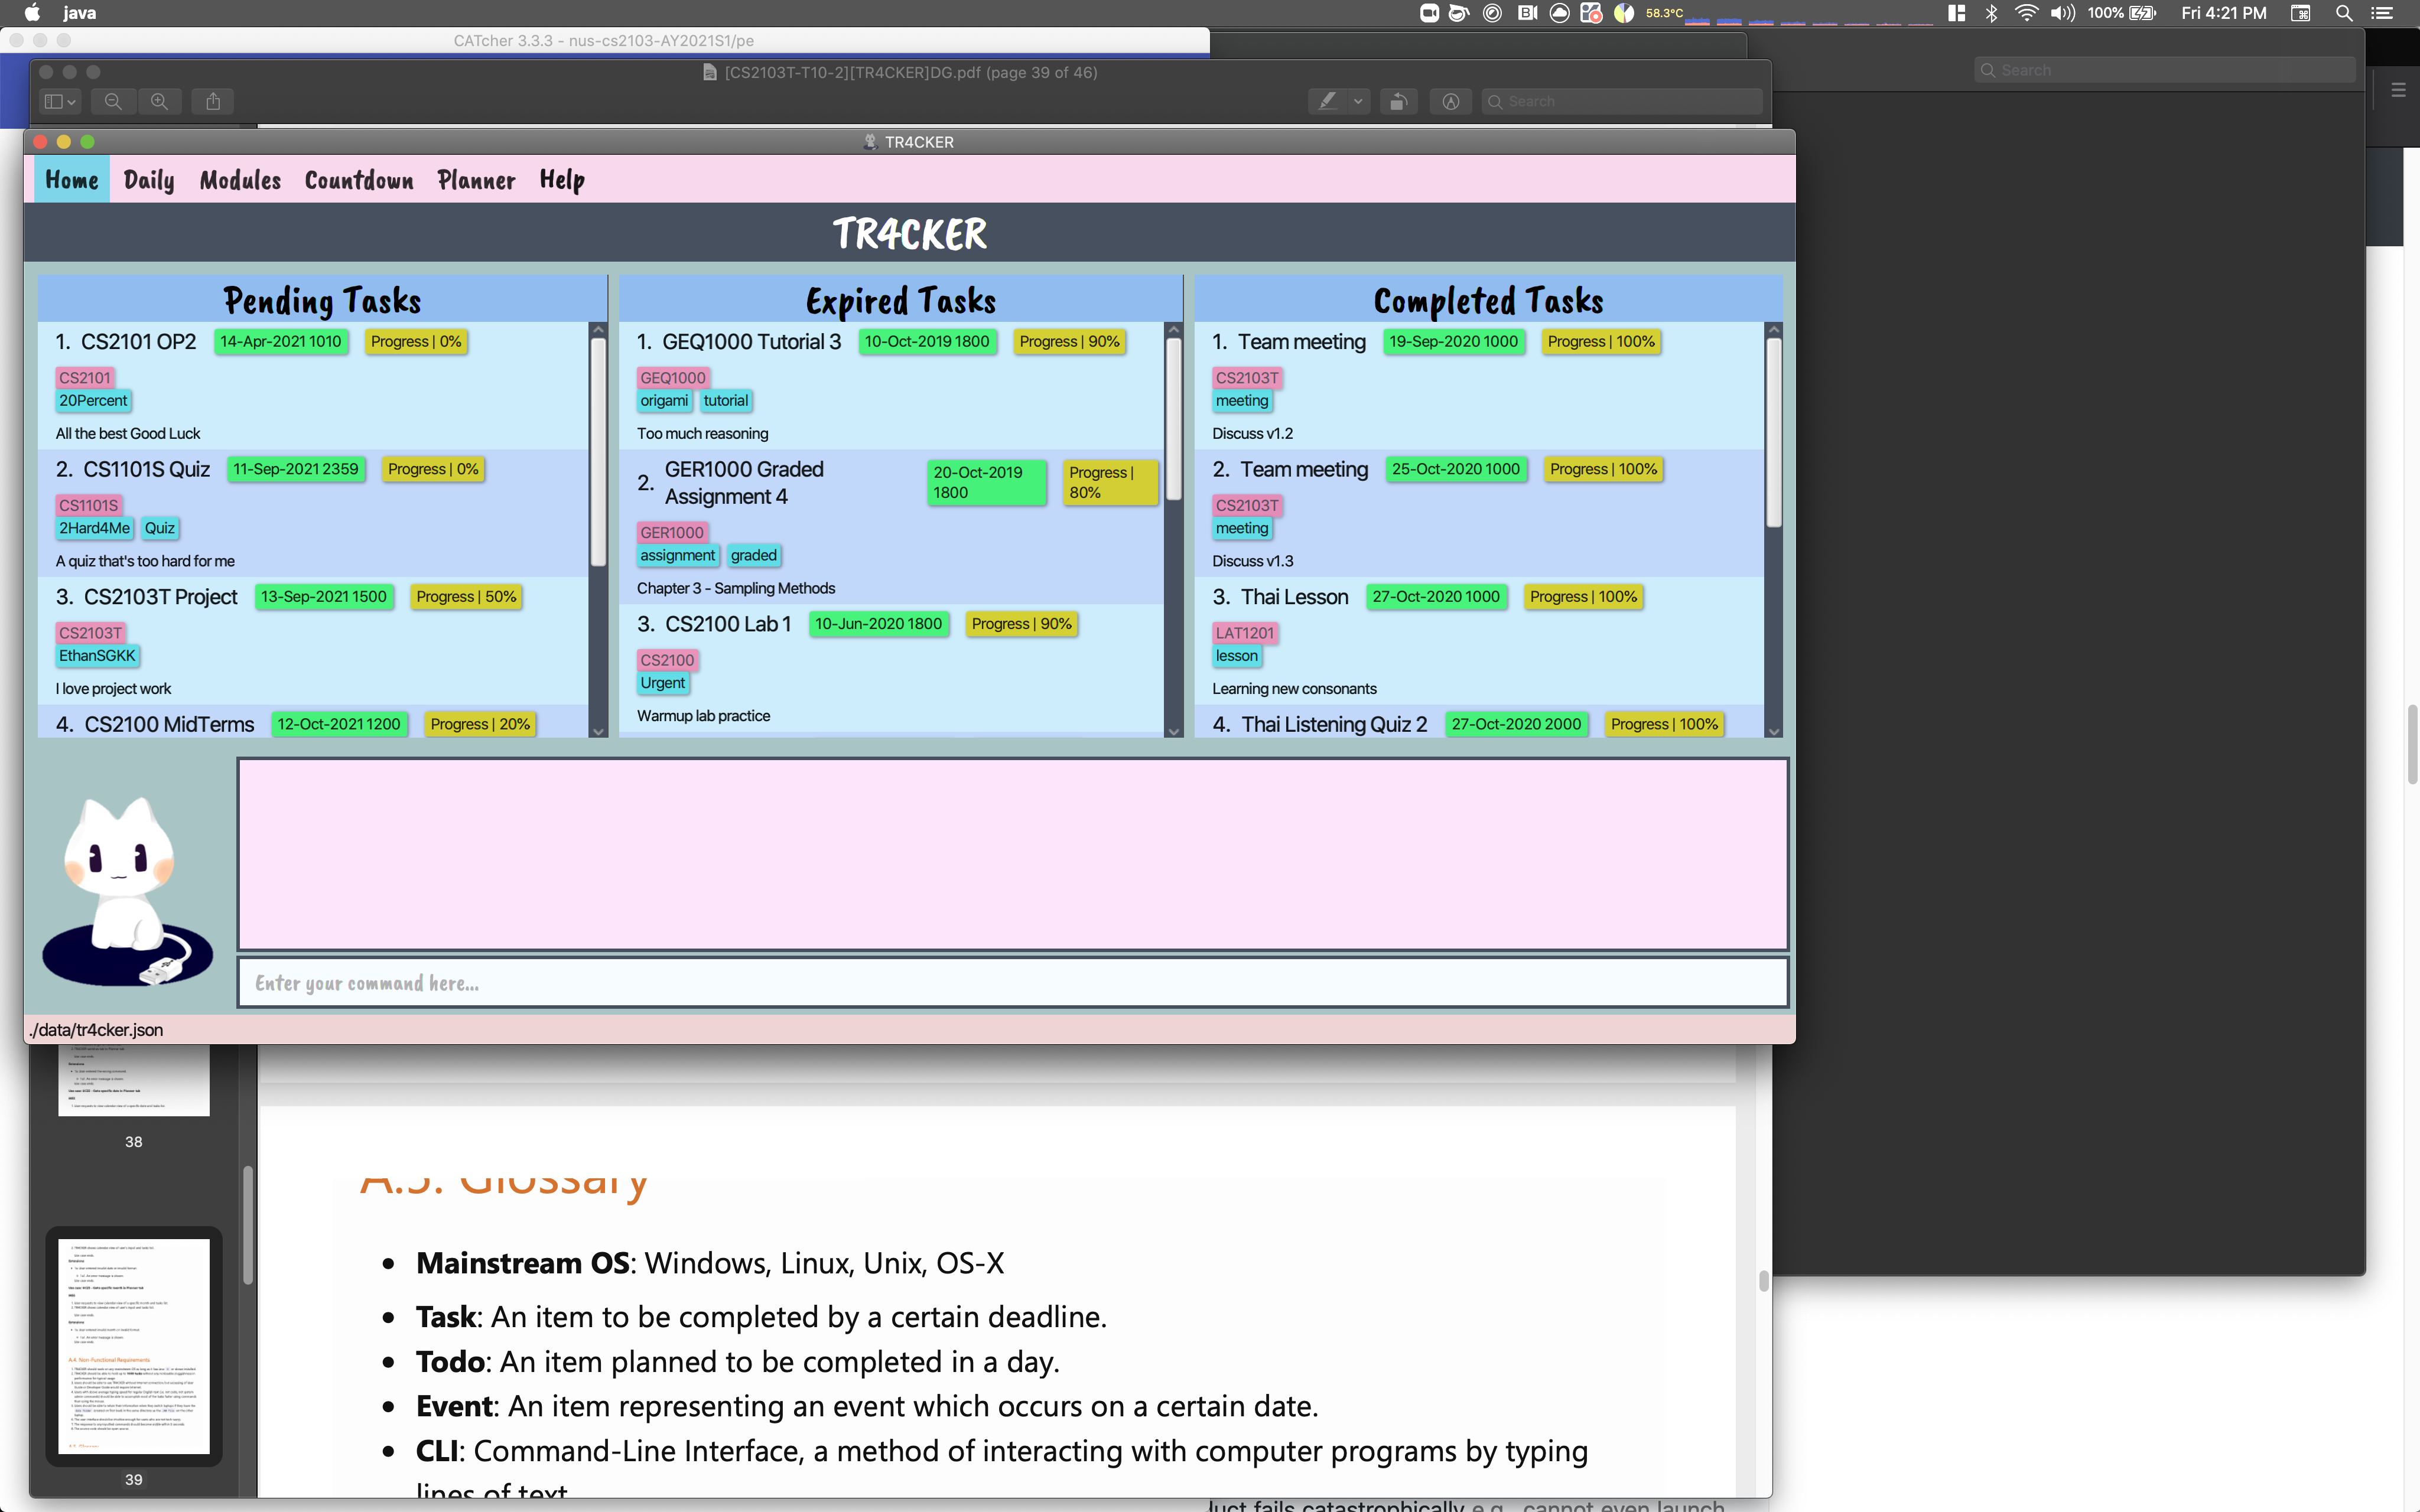Open the Countdown tab
The image size is (2420, 1512).
tap(358, 180)
